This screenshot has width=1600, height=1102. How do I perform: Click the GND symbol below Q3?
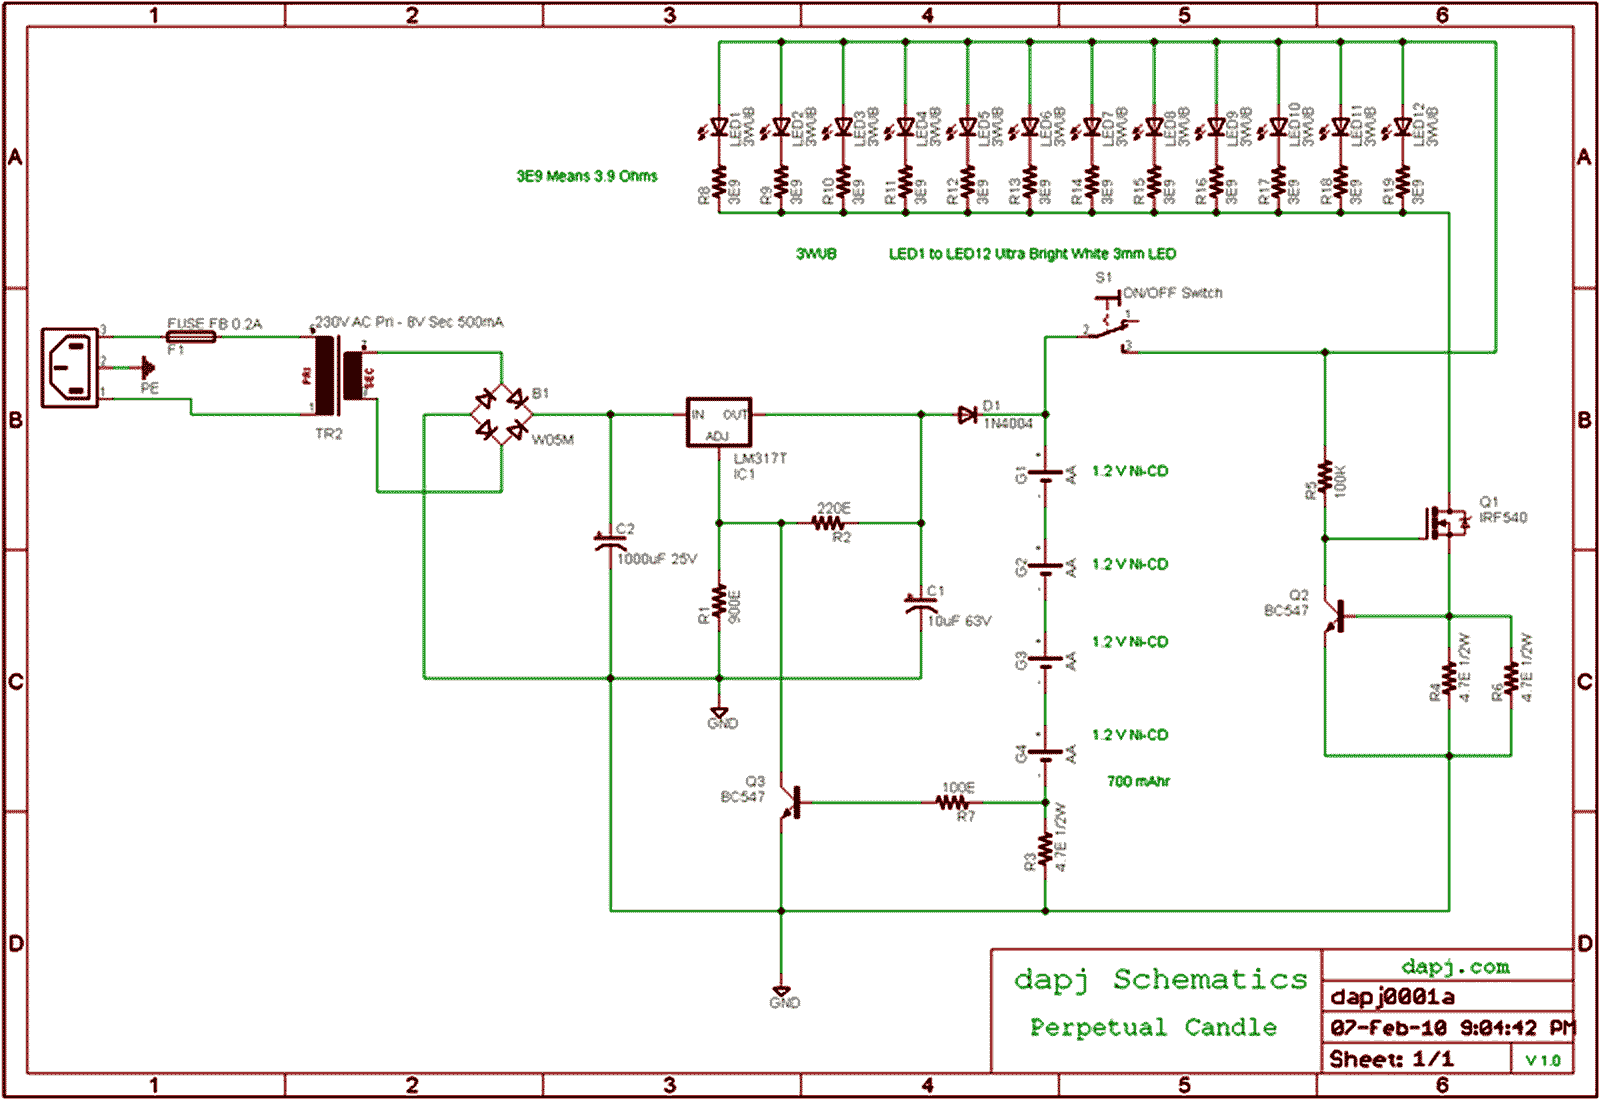(783, 996)
